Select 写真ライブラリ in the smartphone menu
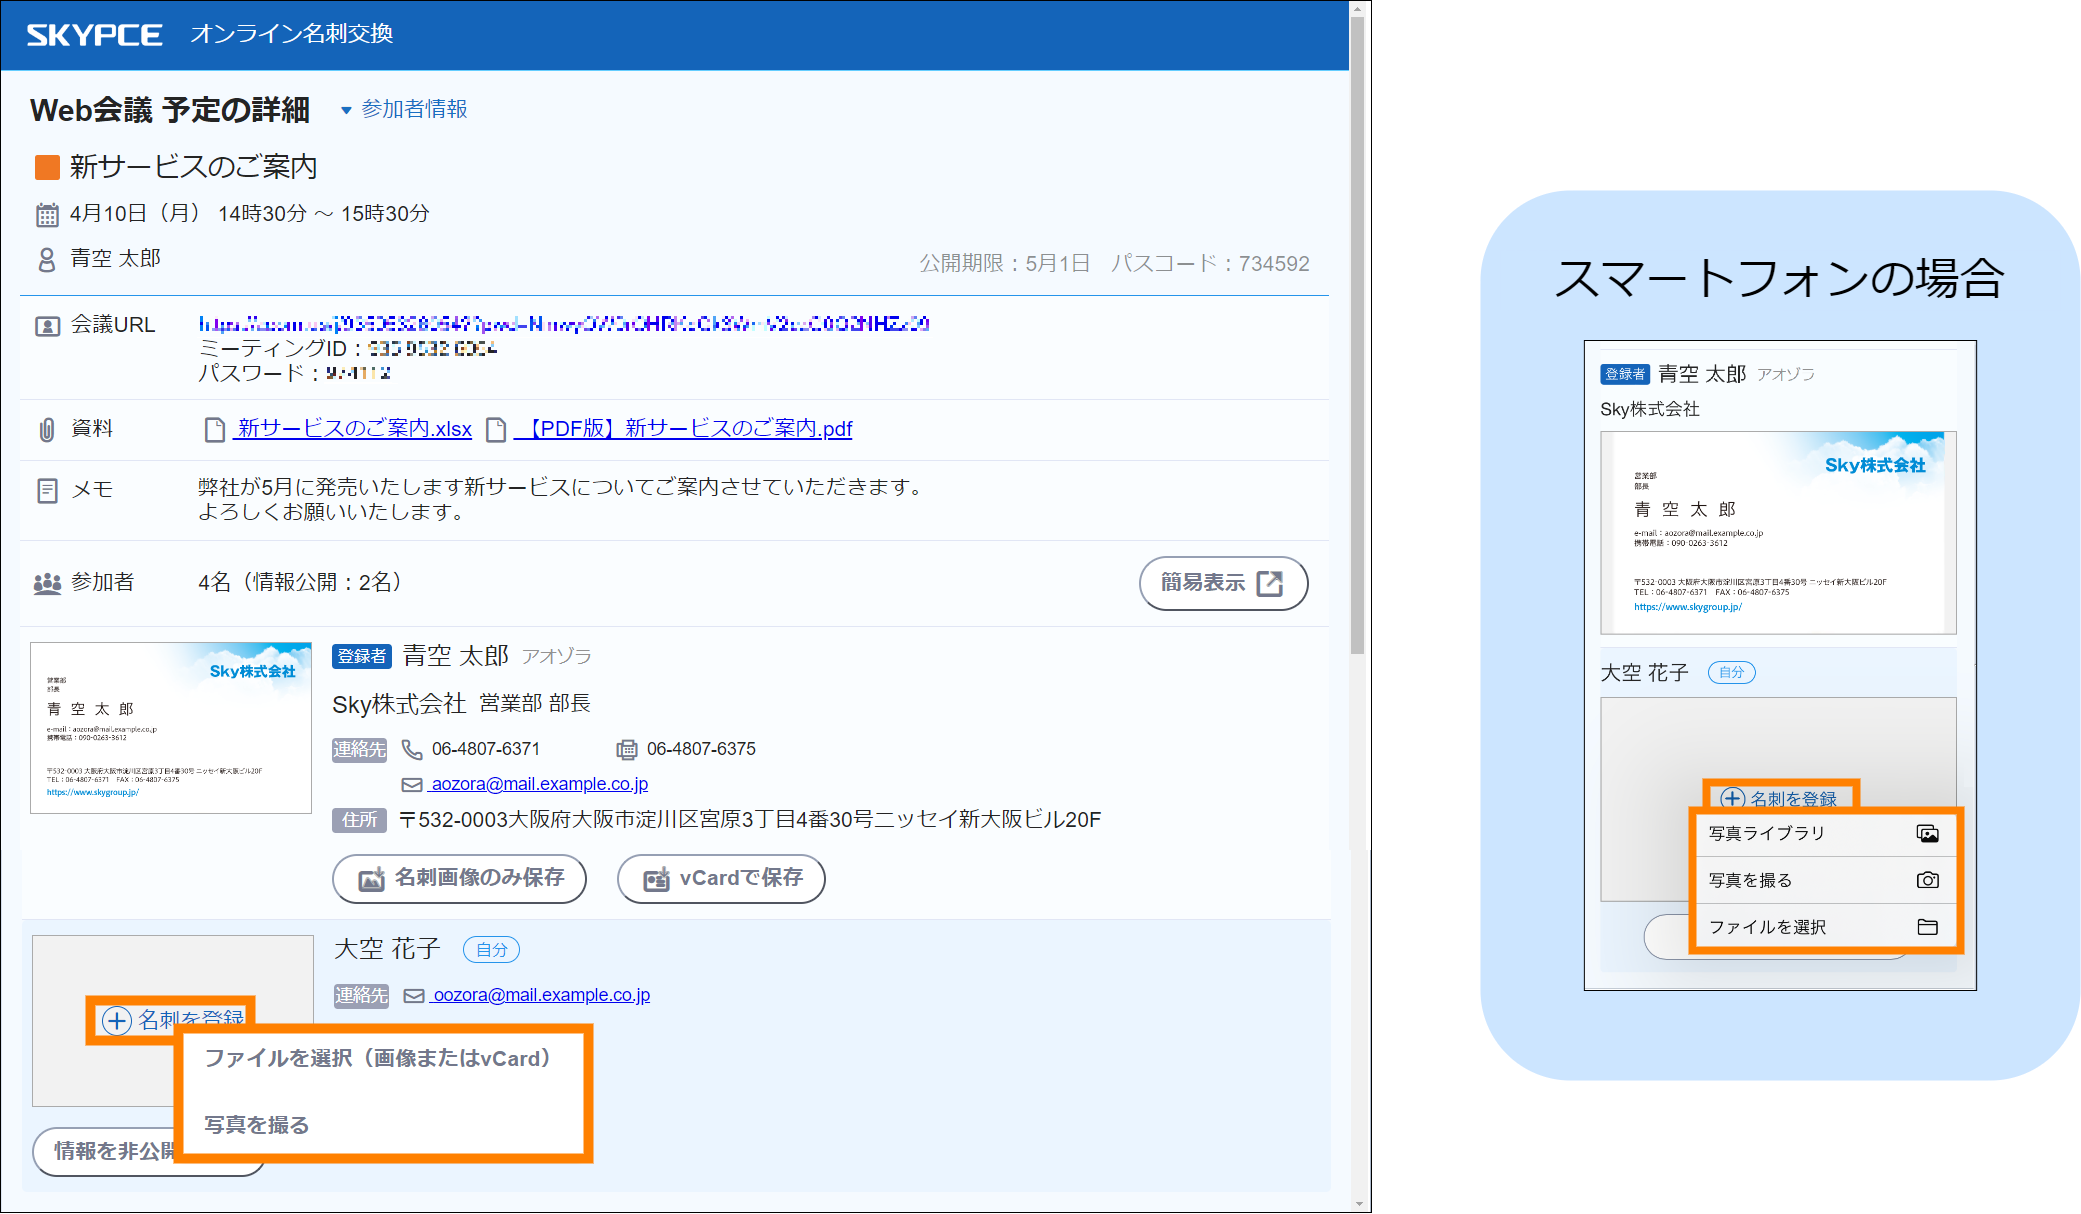This screenshot has height=1214, width=2081. (x=1767, y=833)
